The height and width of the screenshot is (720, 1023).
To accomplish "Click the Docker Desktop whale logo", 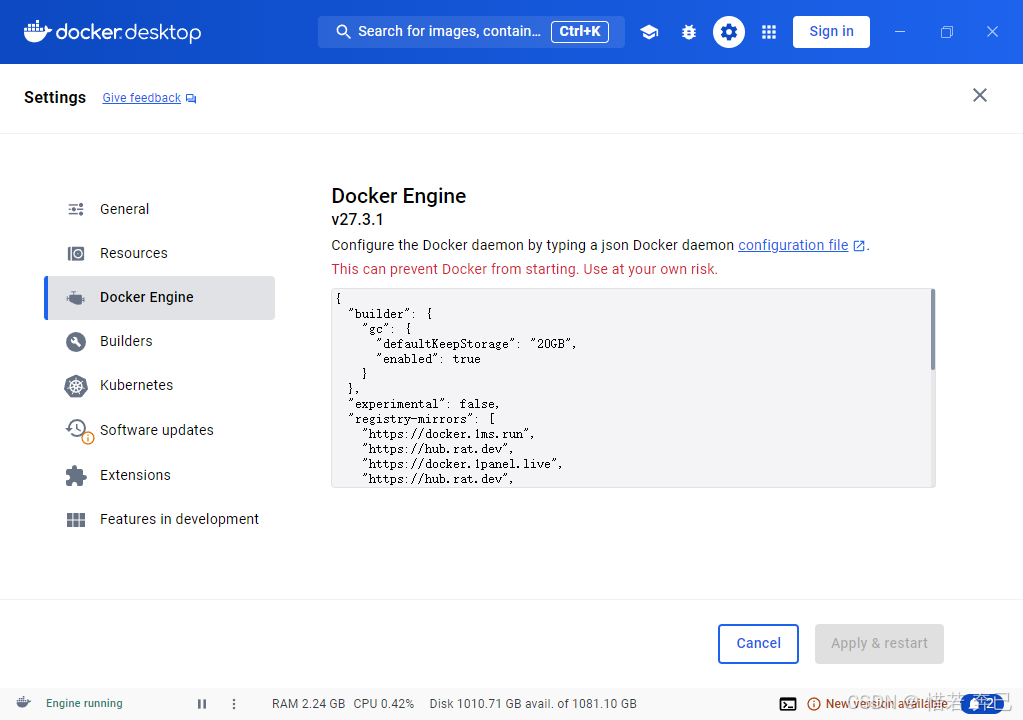I will pyautogui.click(x=37, y=31).
